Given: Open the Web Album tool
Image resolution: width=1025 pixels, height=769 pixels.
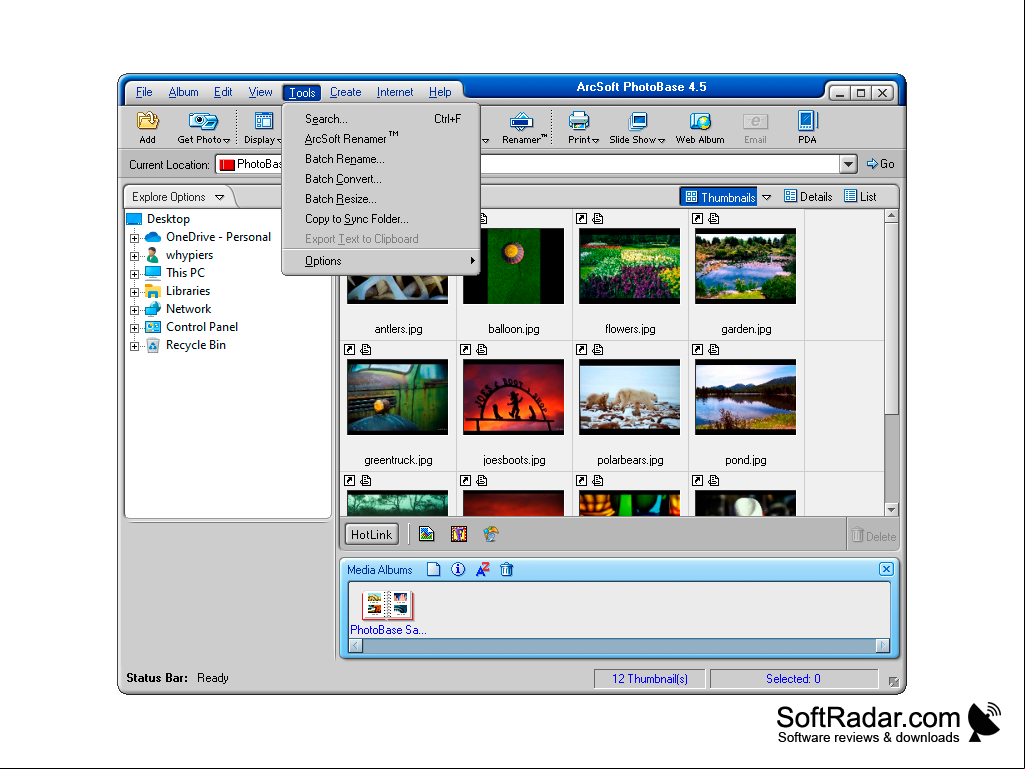Looking at the screenshot, I should click(700, 121).
